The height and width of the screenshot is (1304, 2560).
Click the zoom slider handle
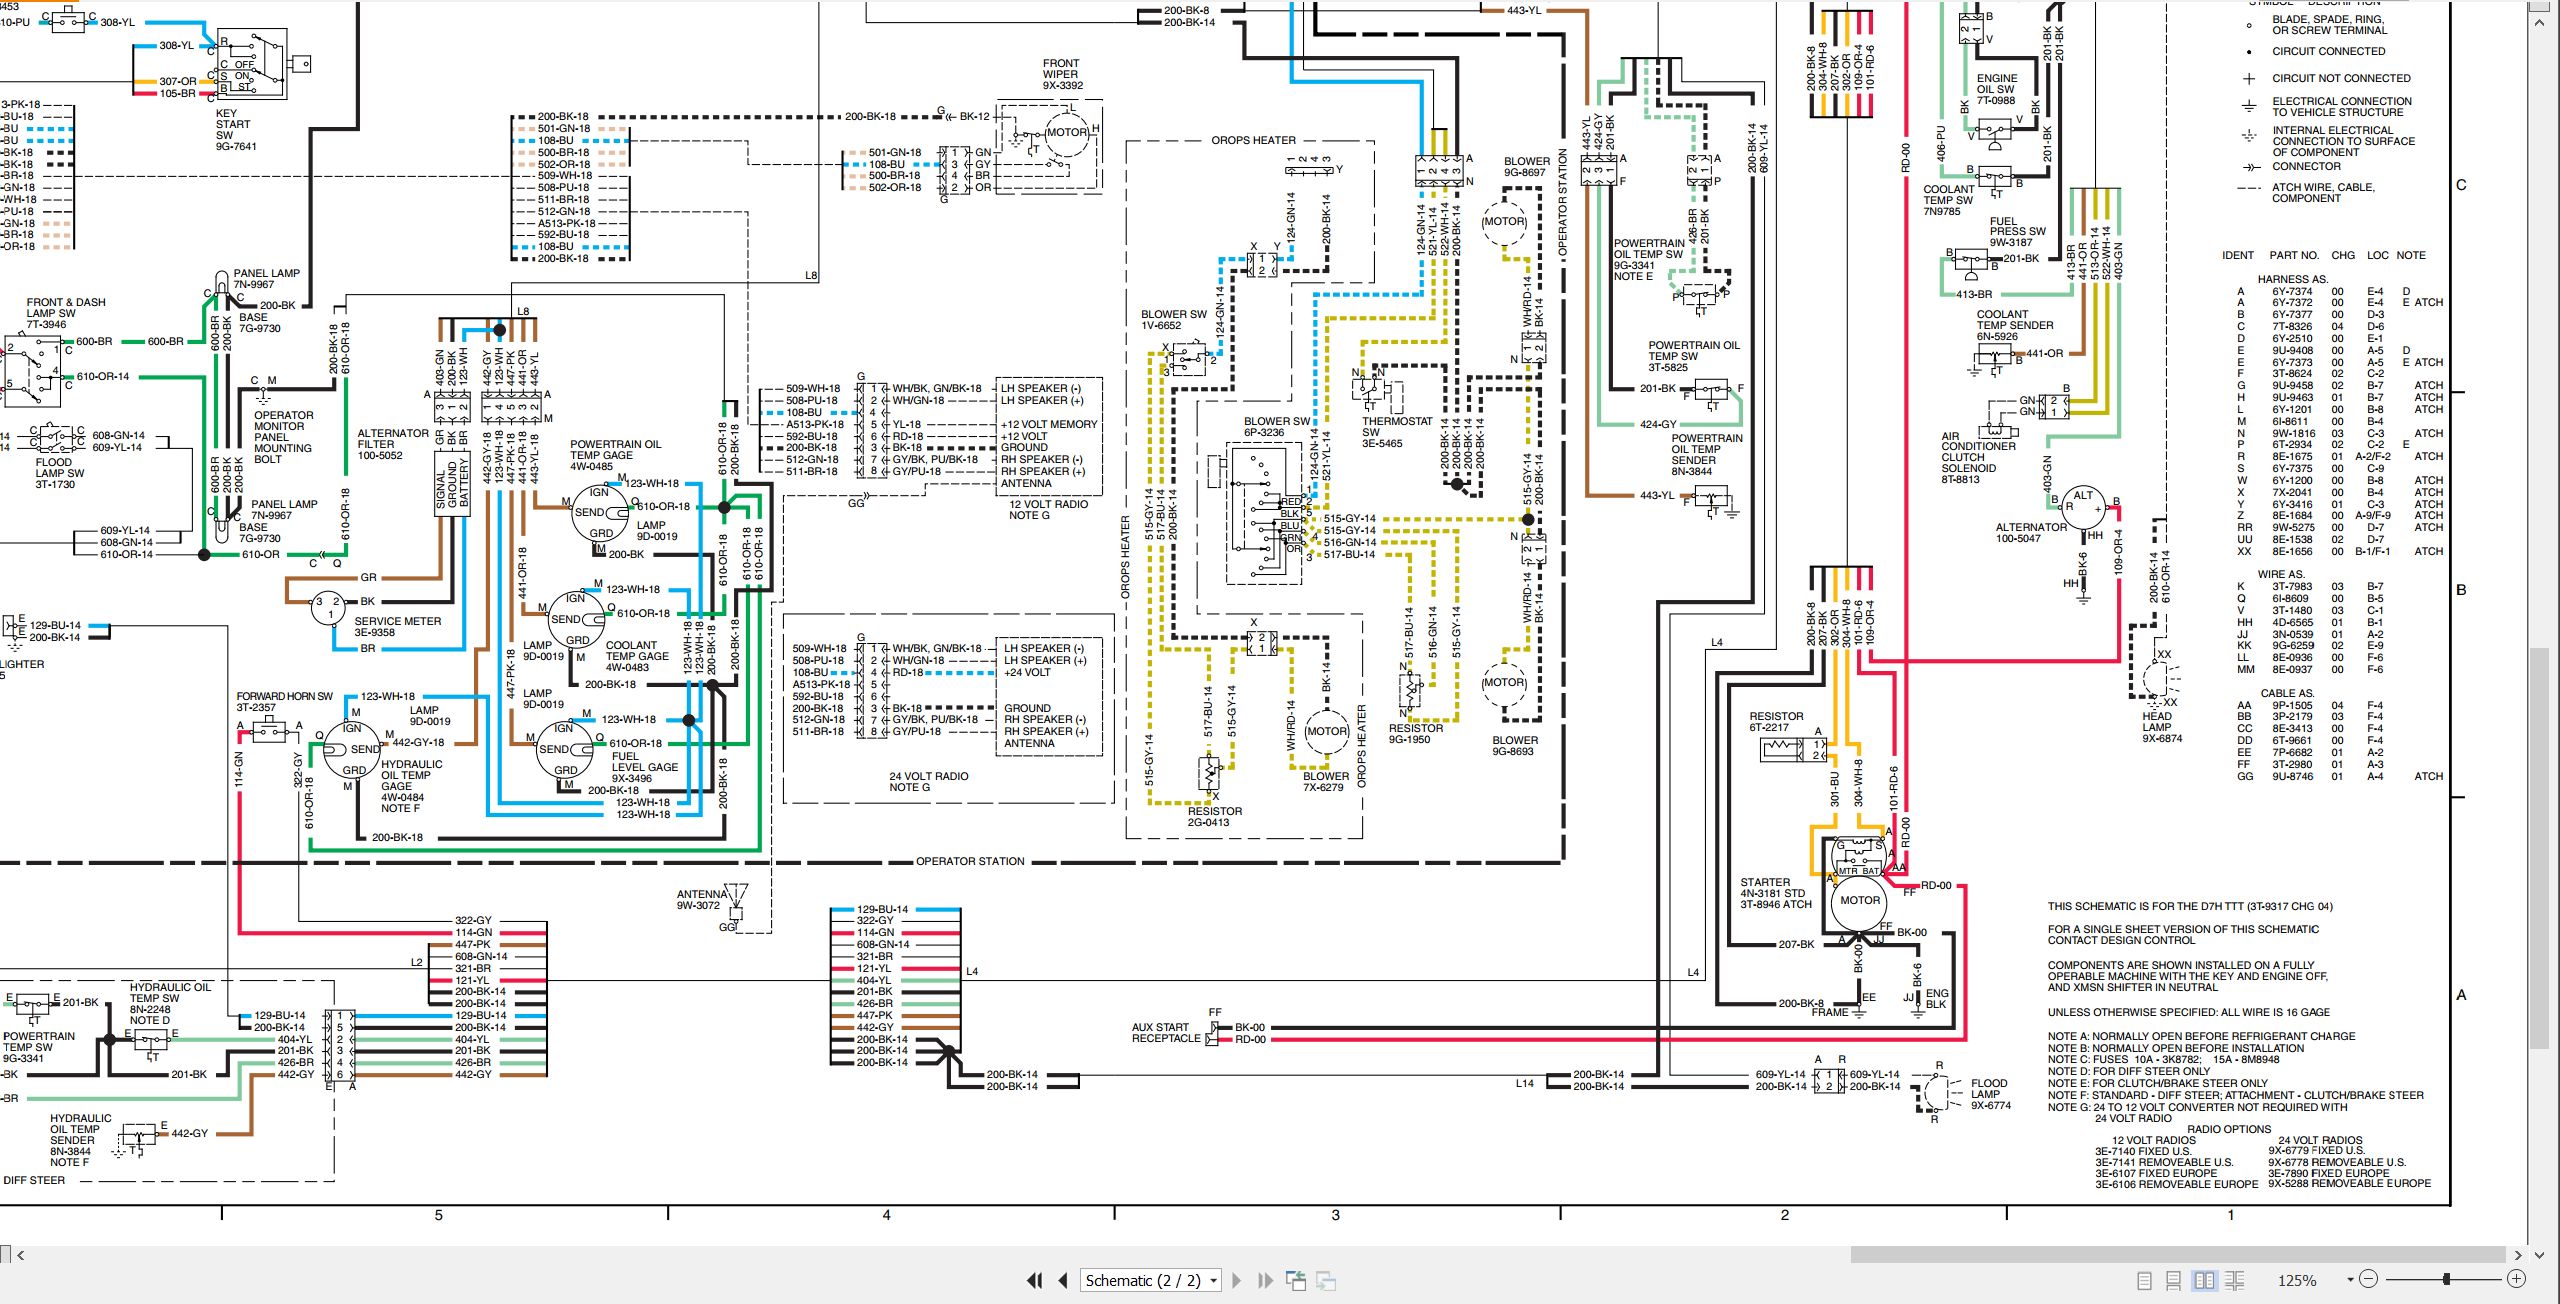(x=2446, y=1279)
